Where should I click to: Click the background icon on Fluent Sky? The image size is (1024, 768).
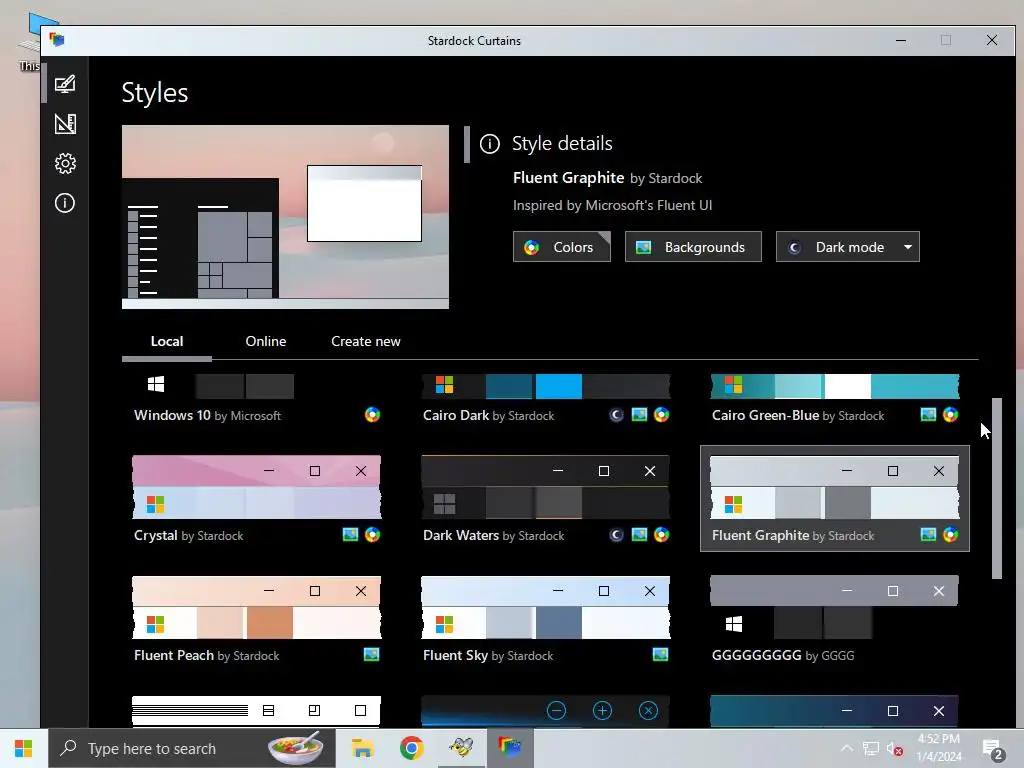(660, 654)
